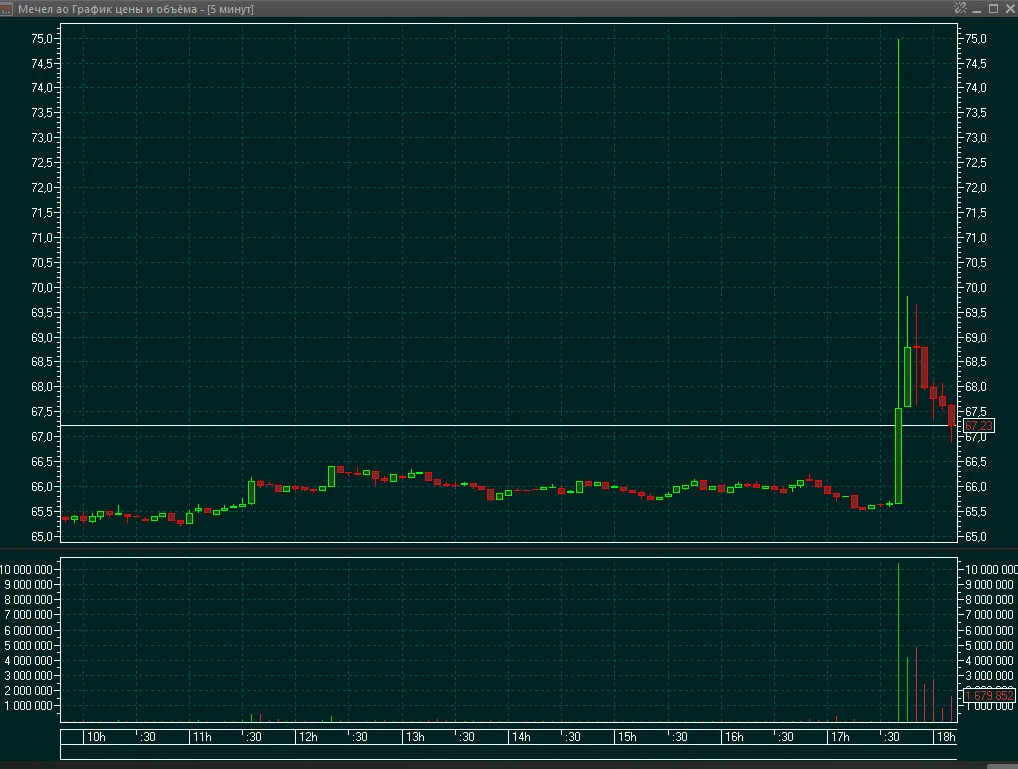Viewport: 1018px width, 769px height.
Task: Click the 73,5 label on right price axis
Action: 976,113
